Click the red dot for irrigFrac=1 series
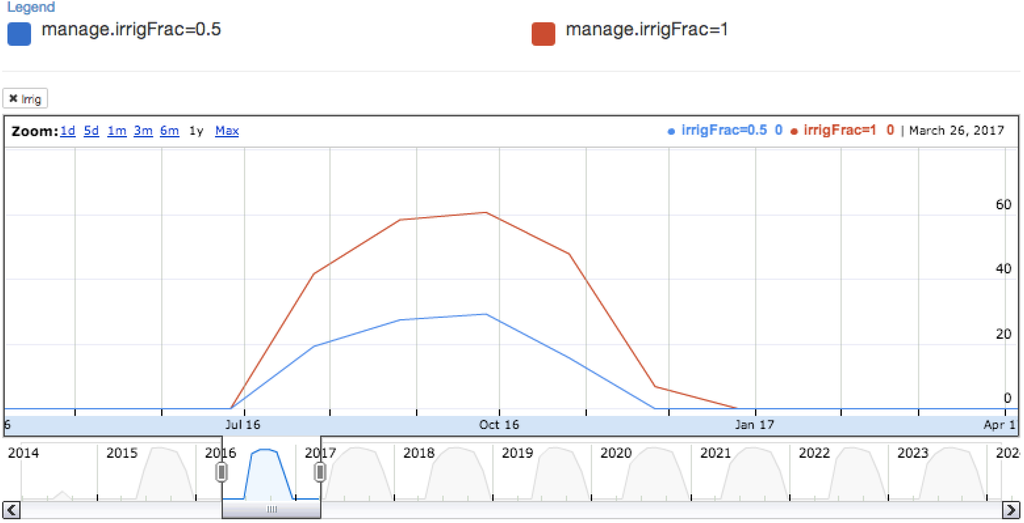1024x523 pixels. tap(794, 131)
